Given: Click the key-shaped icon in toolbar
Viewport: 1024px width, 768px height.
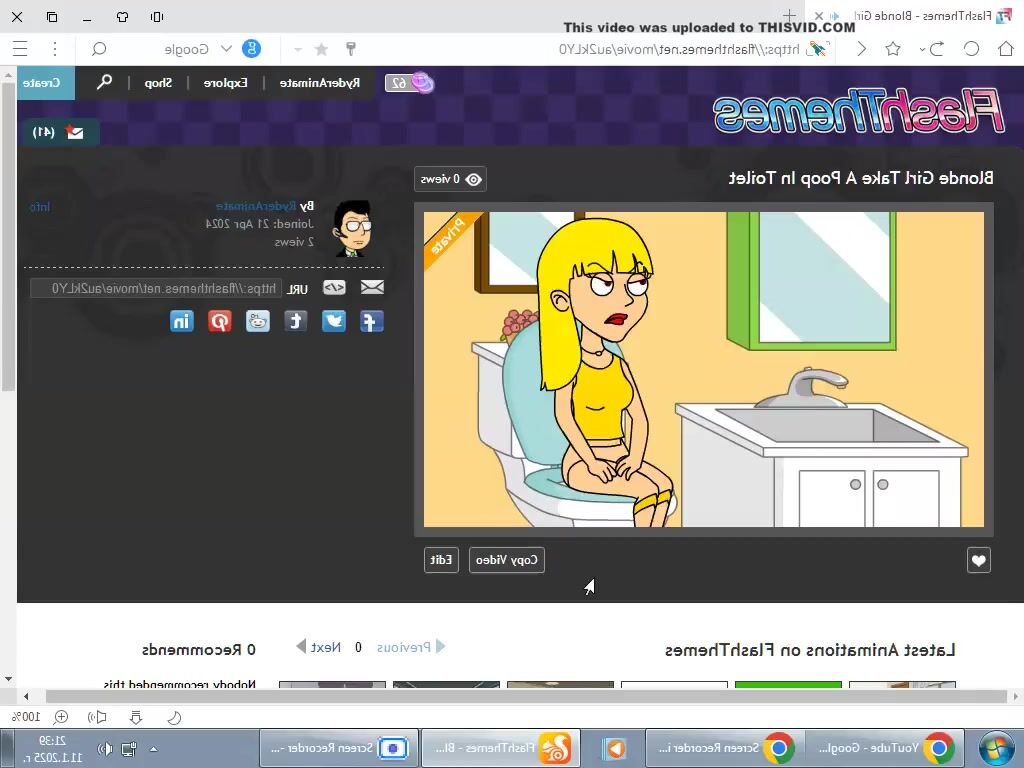Looking at the screenshot, I should (x=351, y=48).
